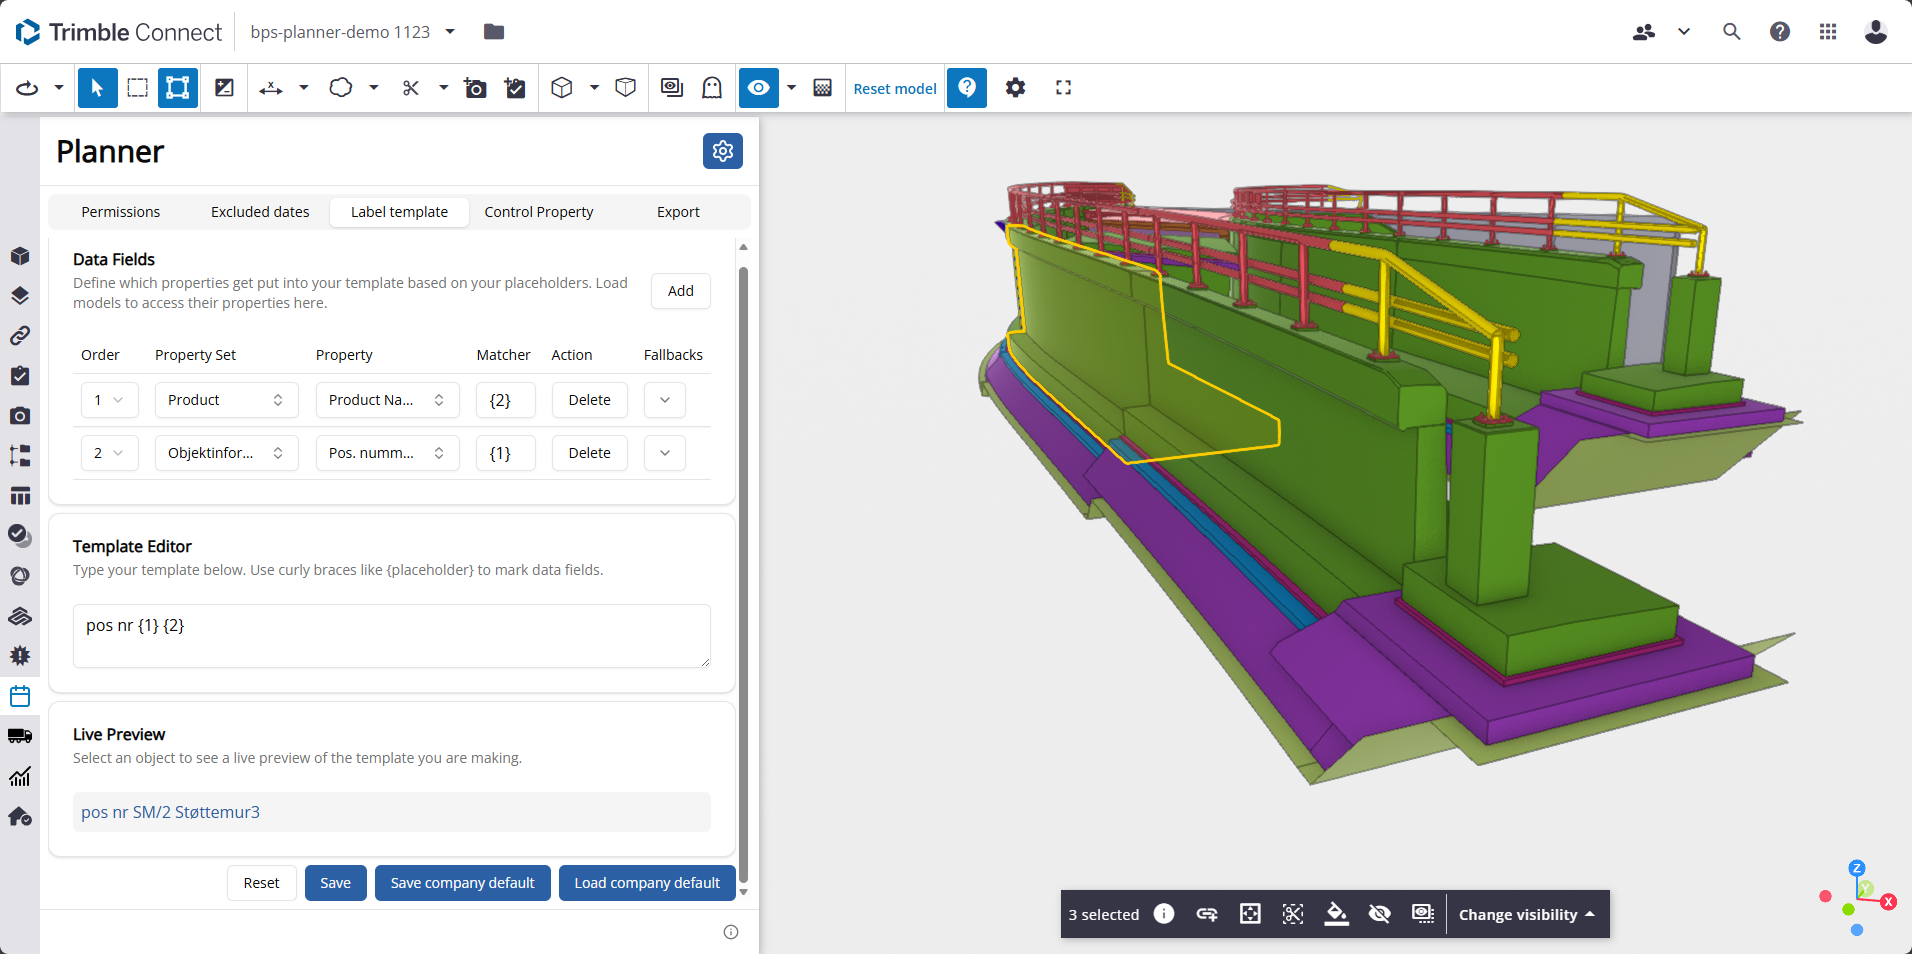Switch to the Permissions tab
Screen dimensions: 1912x954
pyautogui.click(x=121, y=212)
